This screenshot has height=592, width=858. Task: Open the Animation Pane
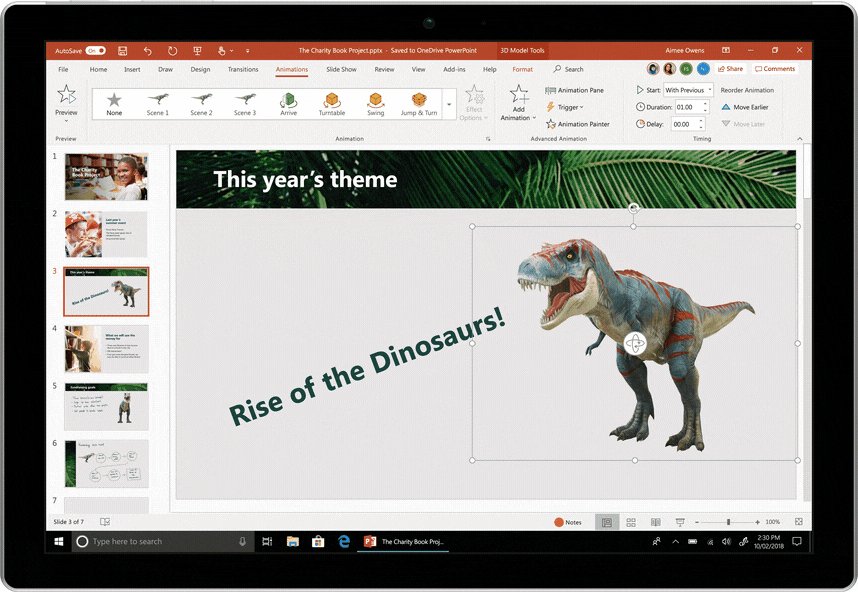coord(575,90)
